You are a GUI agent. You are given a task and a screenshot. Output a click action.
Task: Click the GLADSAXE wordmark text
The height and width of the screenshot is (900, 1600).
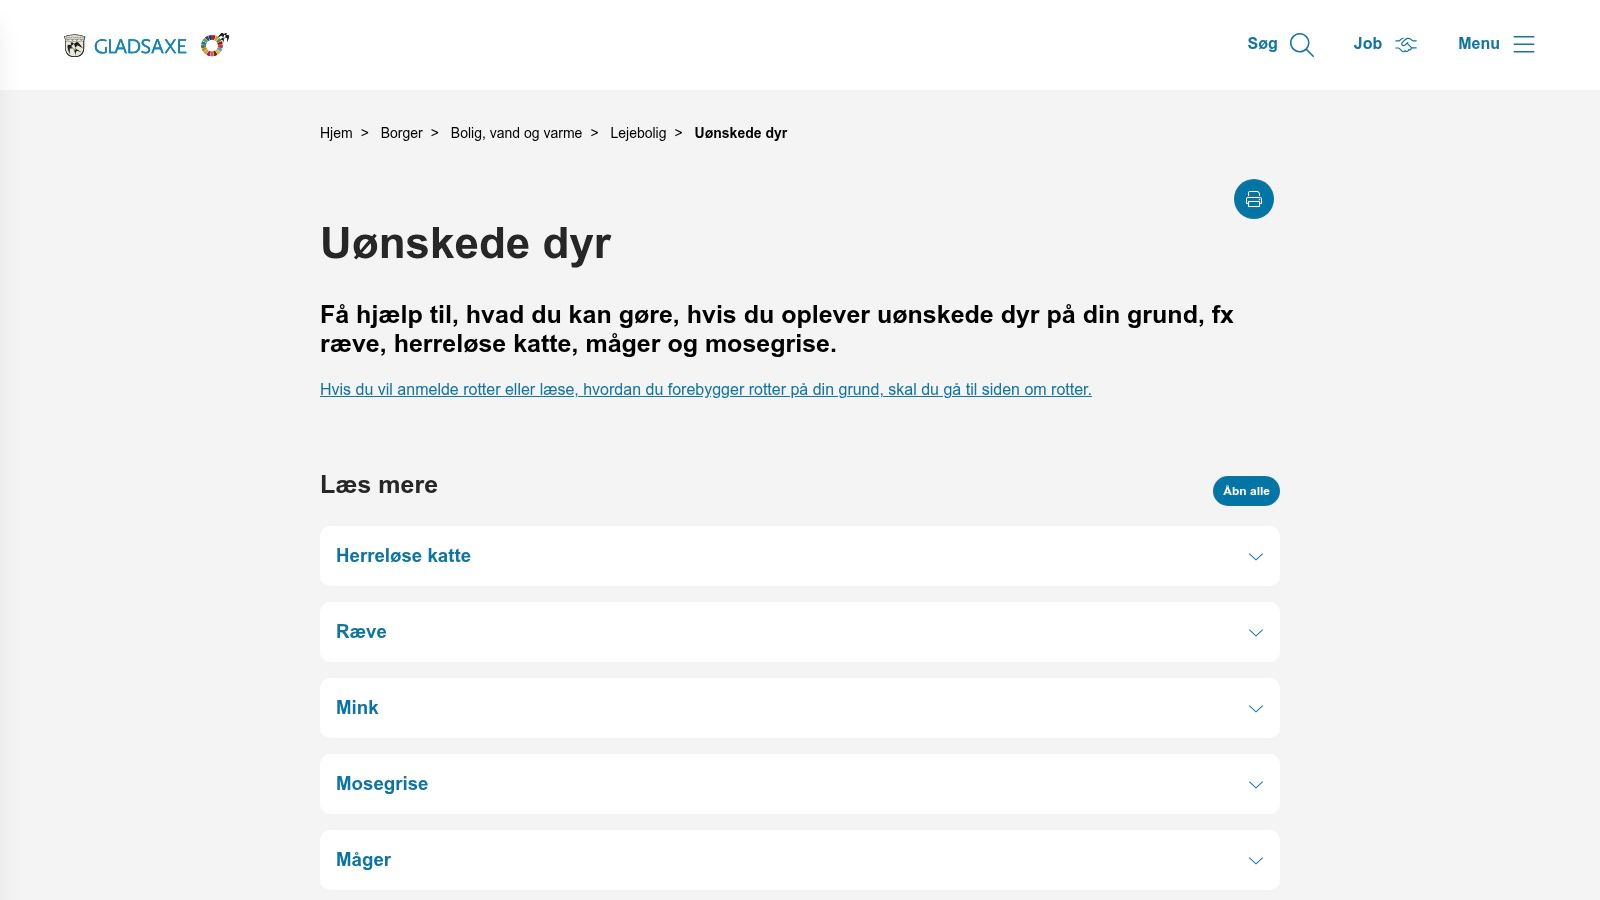(140, 46)
